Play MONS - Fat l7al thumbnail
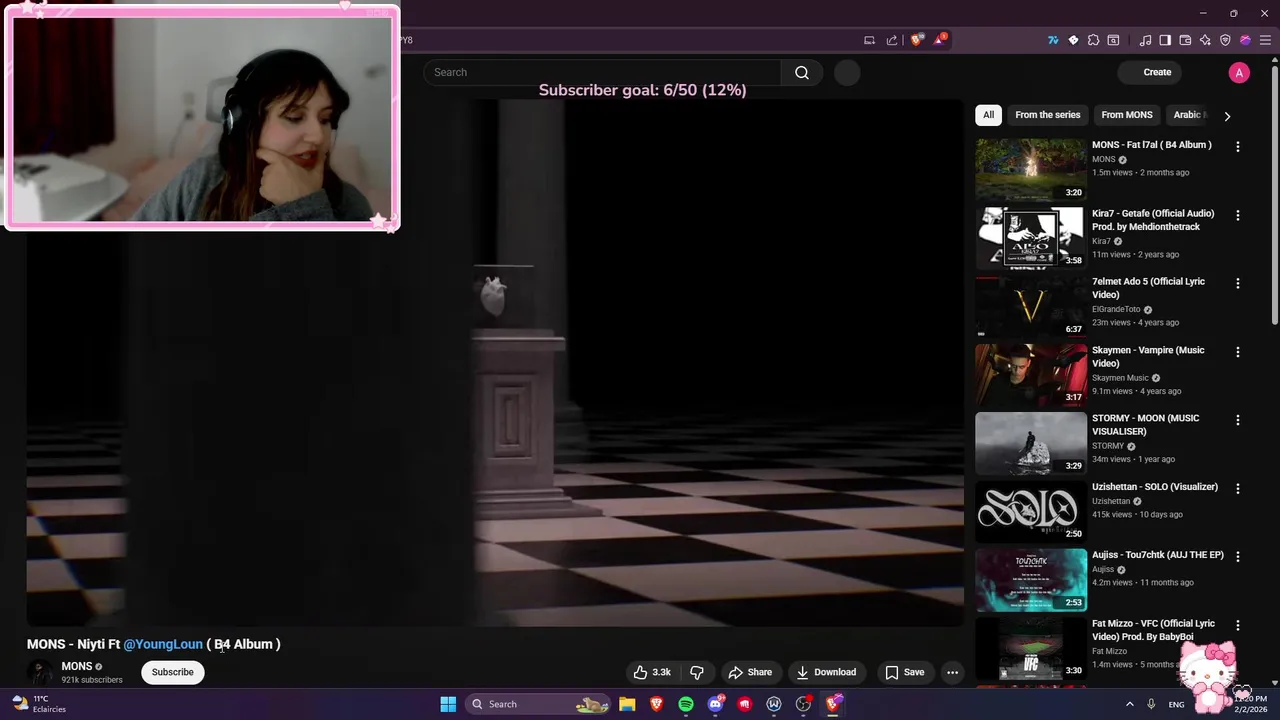Image resolution: width=1280 pixels, height=720 pixels. [x=1030, y=169]
